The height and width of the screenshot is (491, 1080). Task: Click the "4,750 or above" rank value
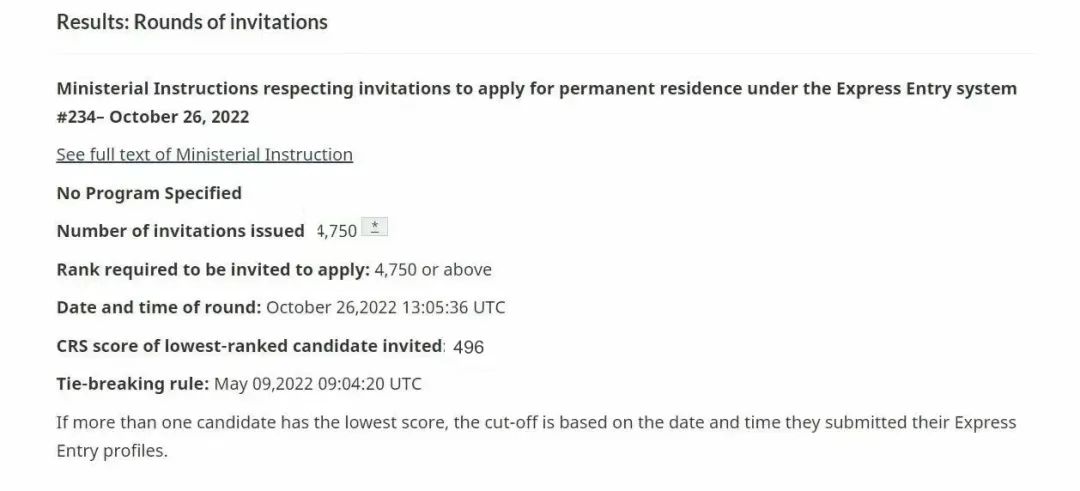pos(433,269)
